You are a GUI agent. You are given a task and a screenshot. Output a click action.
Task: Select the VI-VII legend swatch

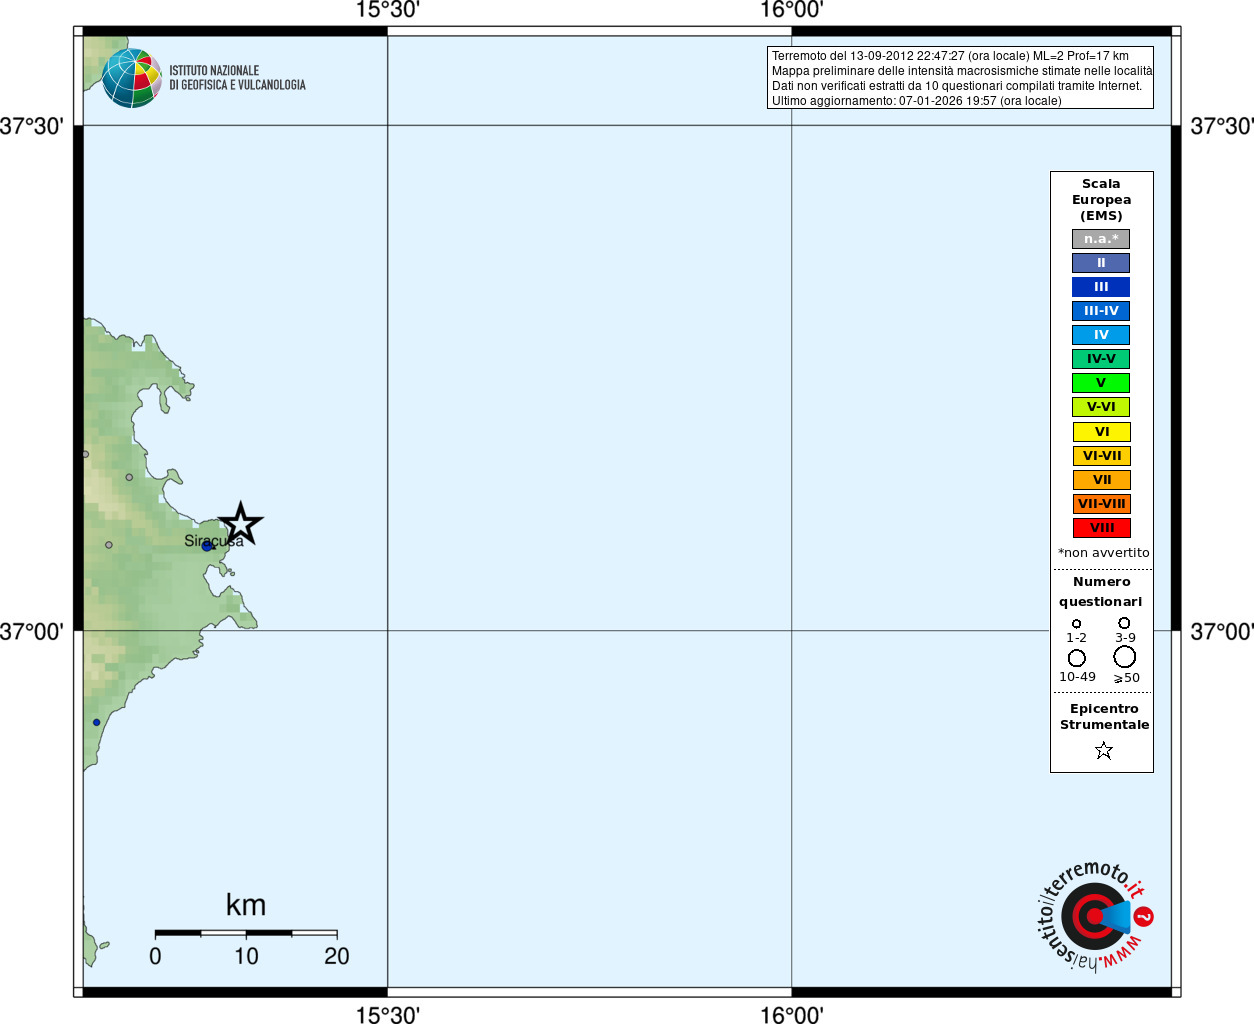click(x=1101, y=456)
